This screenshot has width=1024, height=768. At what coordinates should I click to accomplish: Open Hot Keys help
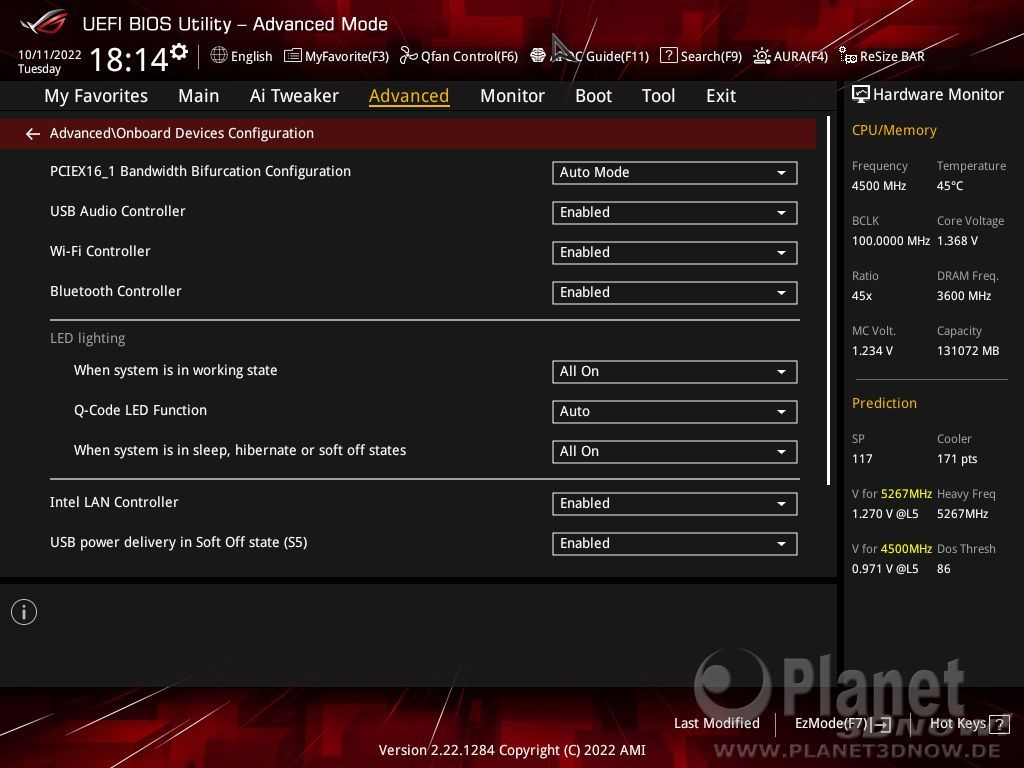click(x=969, y=724)
